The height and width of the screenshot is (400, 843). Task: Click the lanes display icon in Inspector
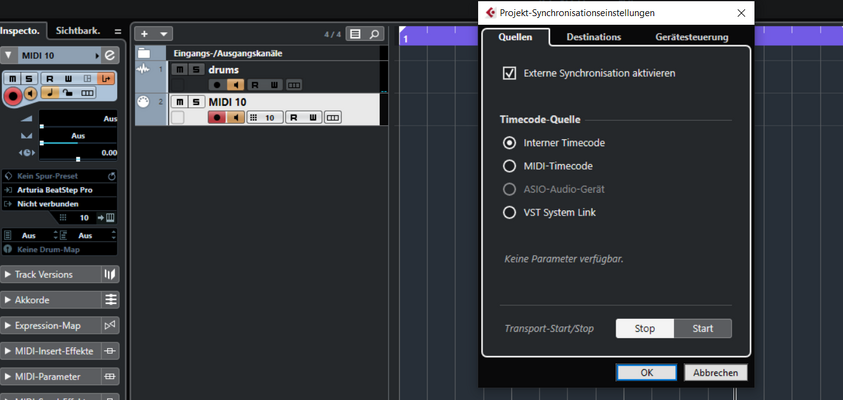[87, 93]
